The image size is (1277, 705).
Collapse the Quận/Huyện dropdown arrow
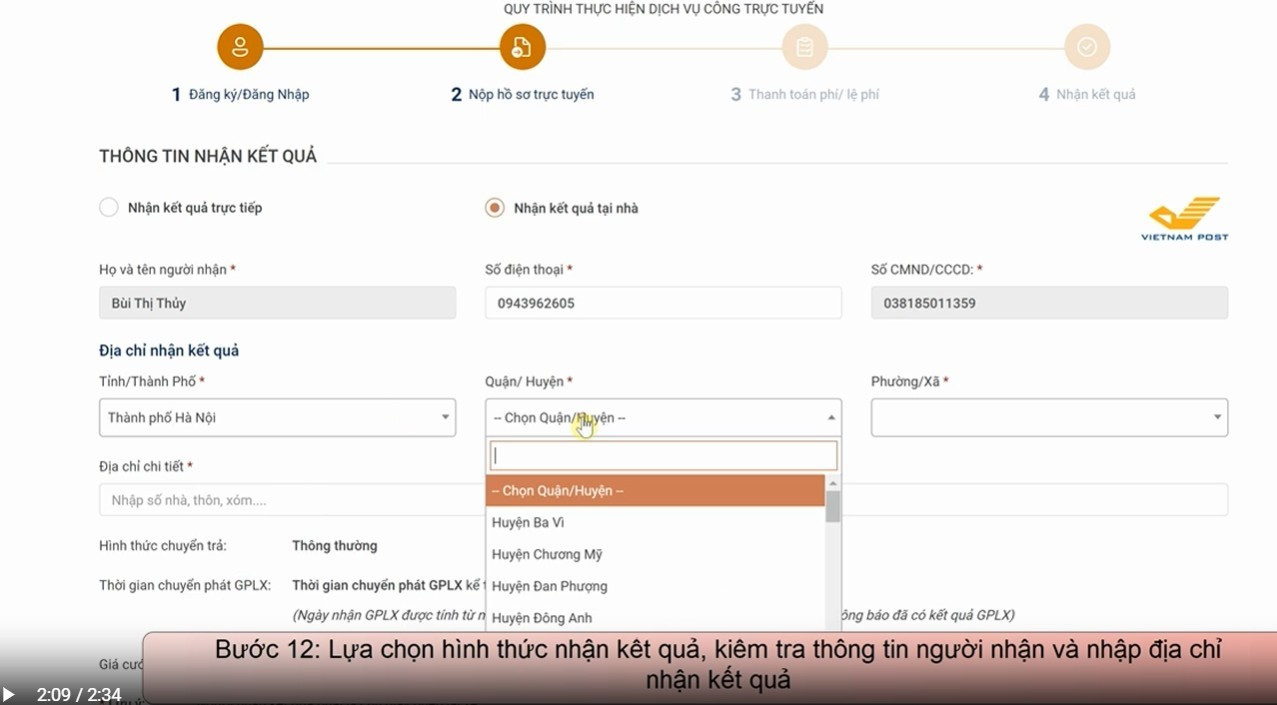point(831,417)
